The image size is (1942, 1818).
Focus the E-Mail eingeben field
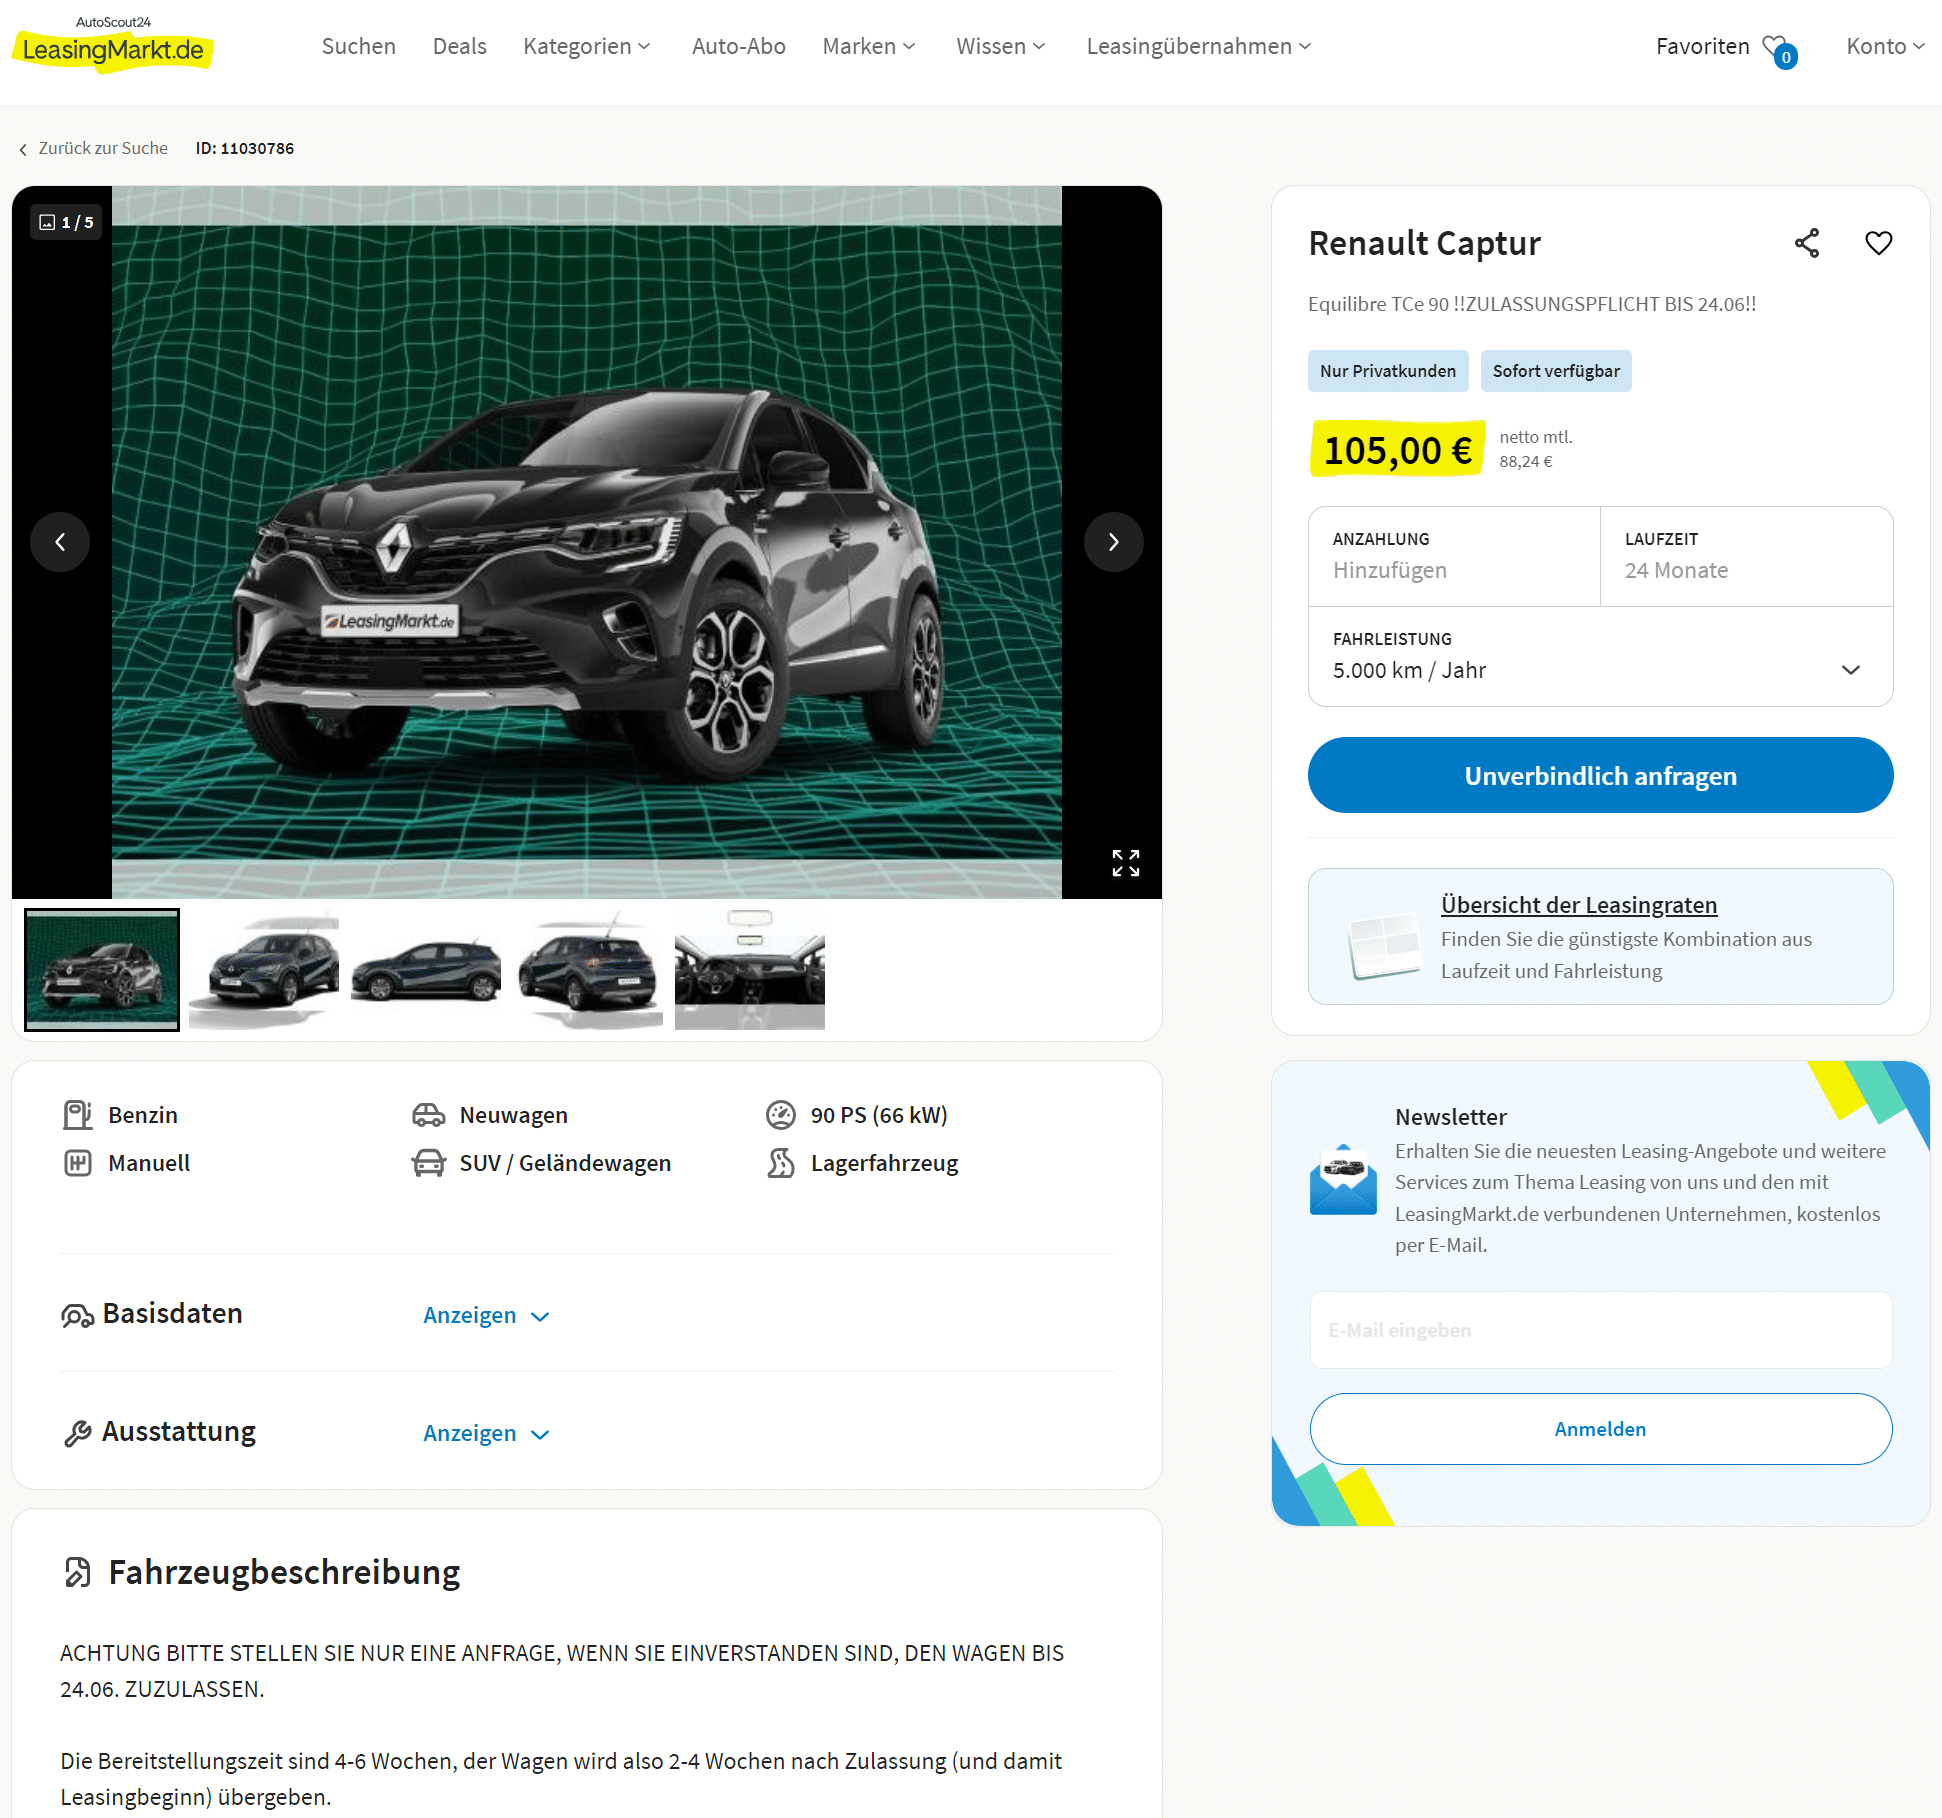1600,1331
